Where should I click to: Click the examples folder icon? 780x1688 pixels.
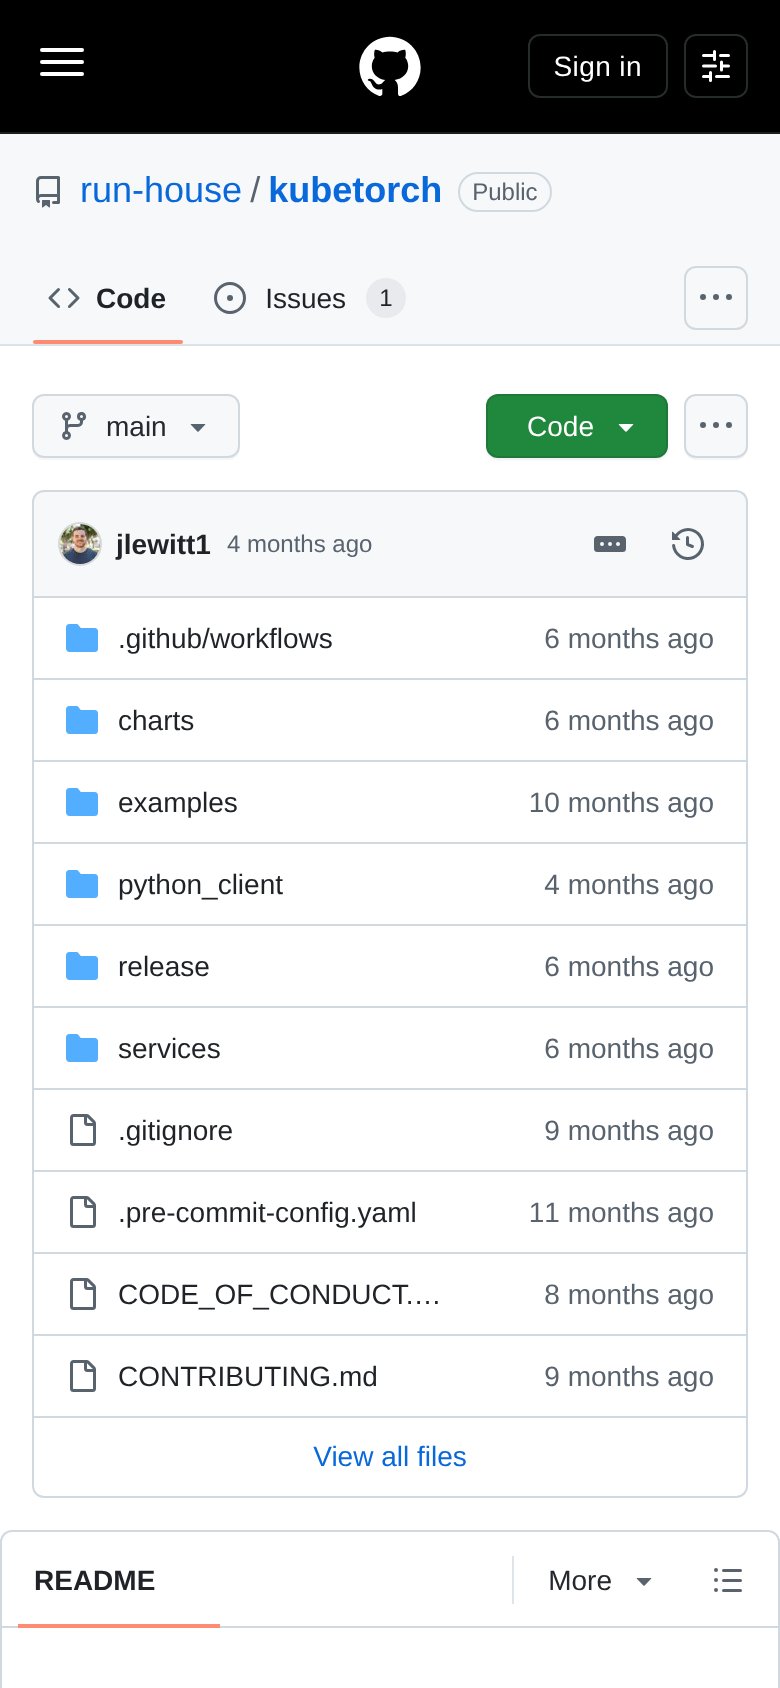click(82, 802)
